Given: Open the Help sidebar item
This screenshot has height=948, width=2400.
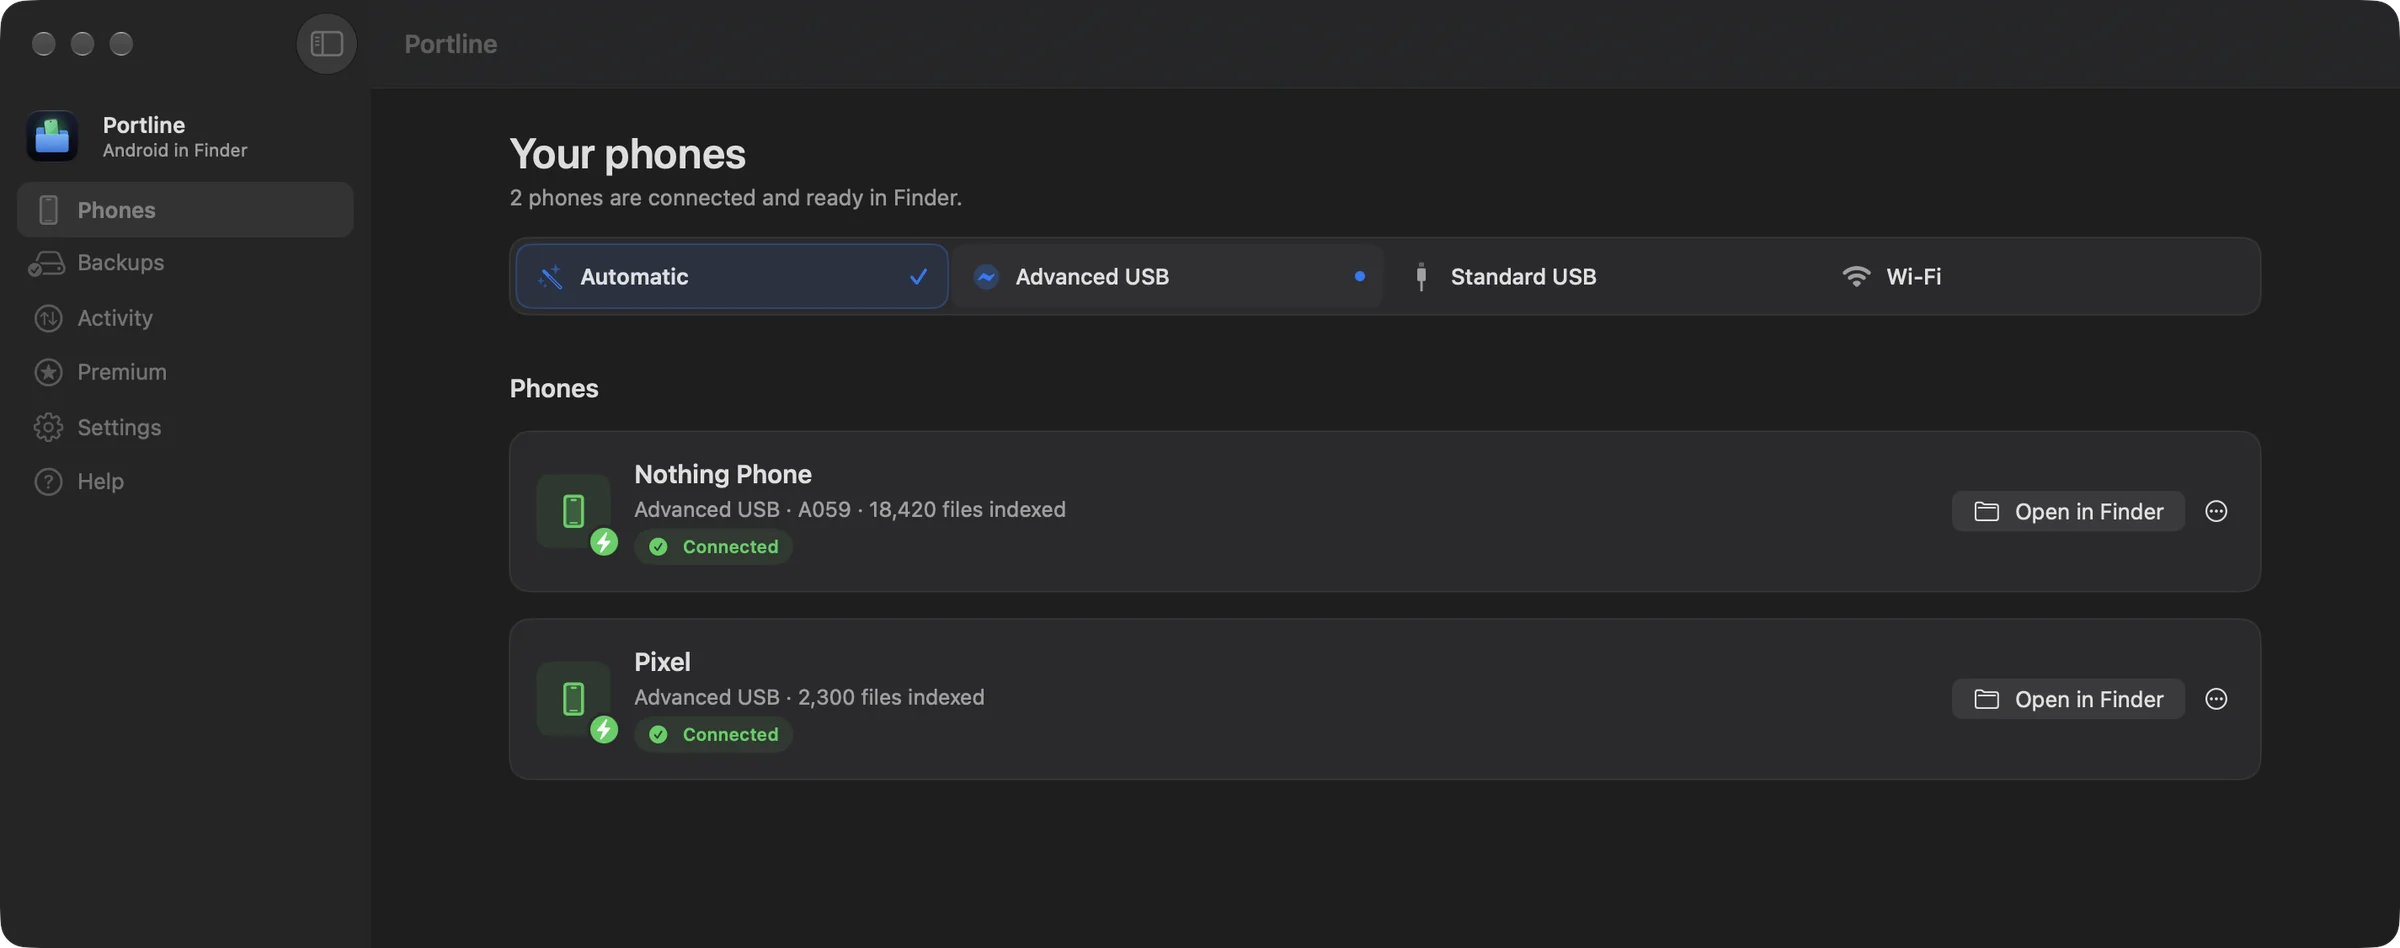Looking at the screenshot, I should [185, 481].
